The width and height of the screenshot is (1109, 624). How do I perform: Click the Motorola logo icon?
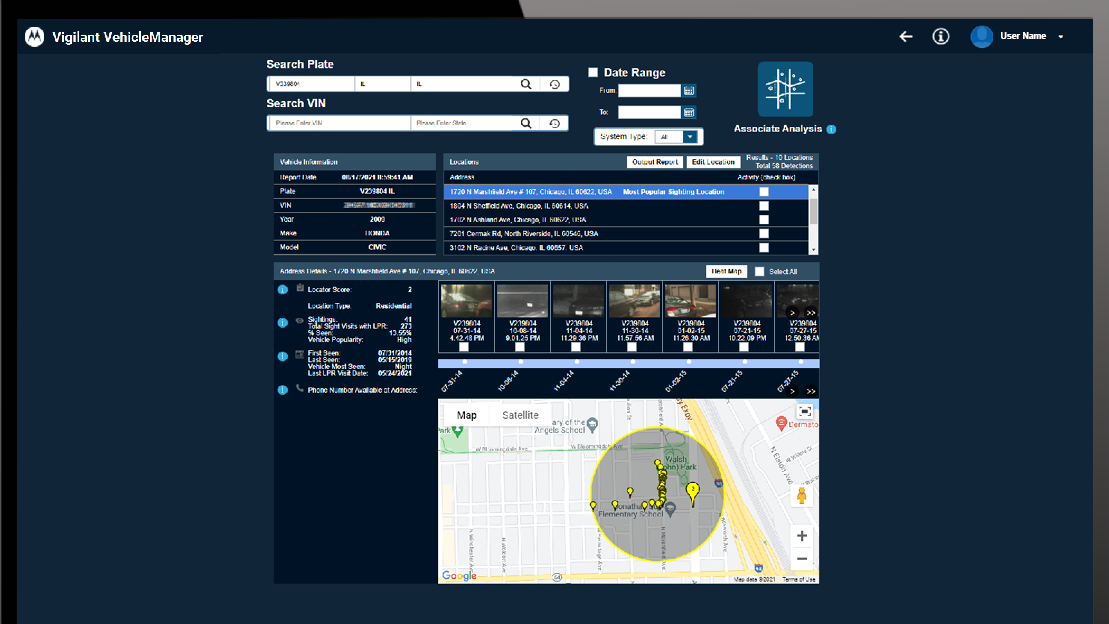[x=34, y=37]
